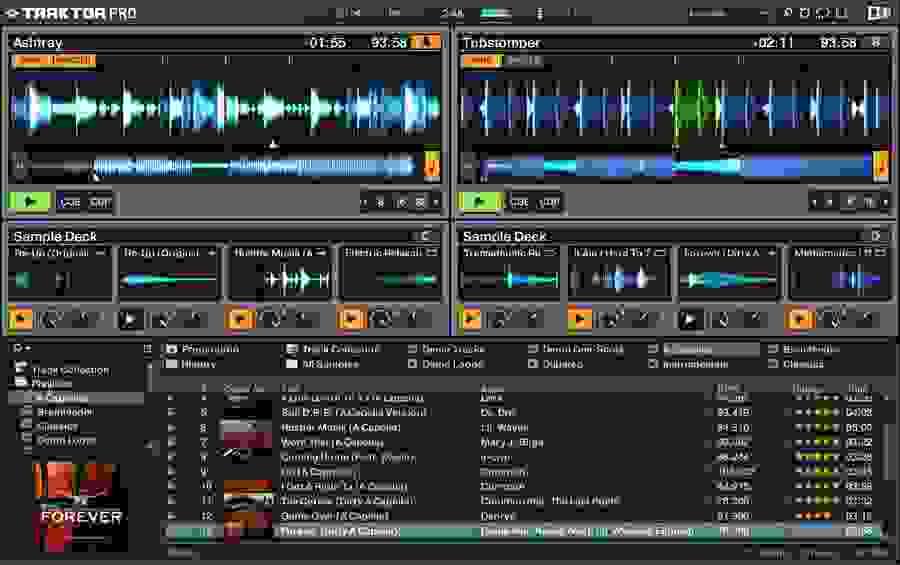Screen dimensions: 900x565
Task: Open the third Deck C sample slot menu
Action: tap(321, 253)
